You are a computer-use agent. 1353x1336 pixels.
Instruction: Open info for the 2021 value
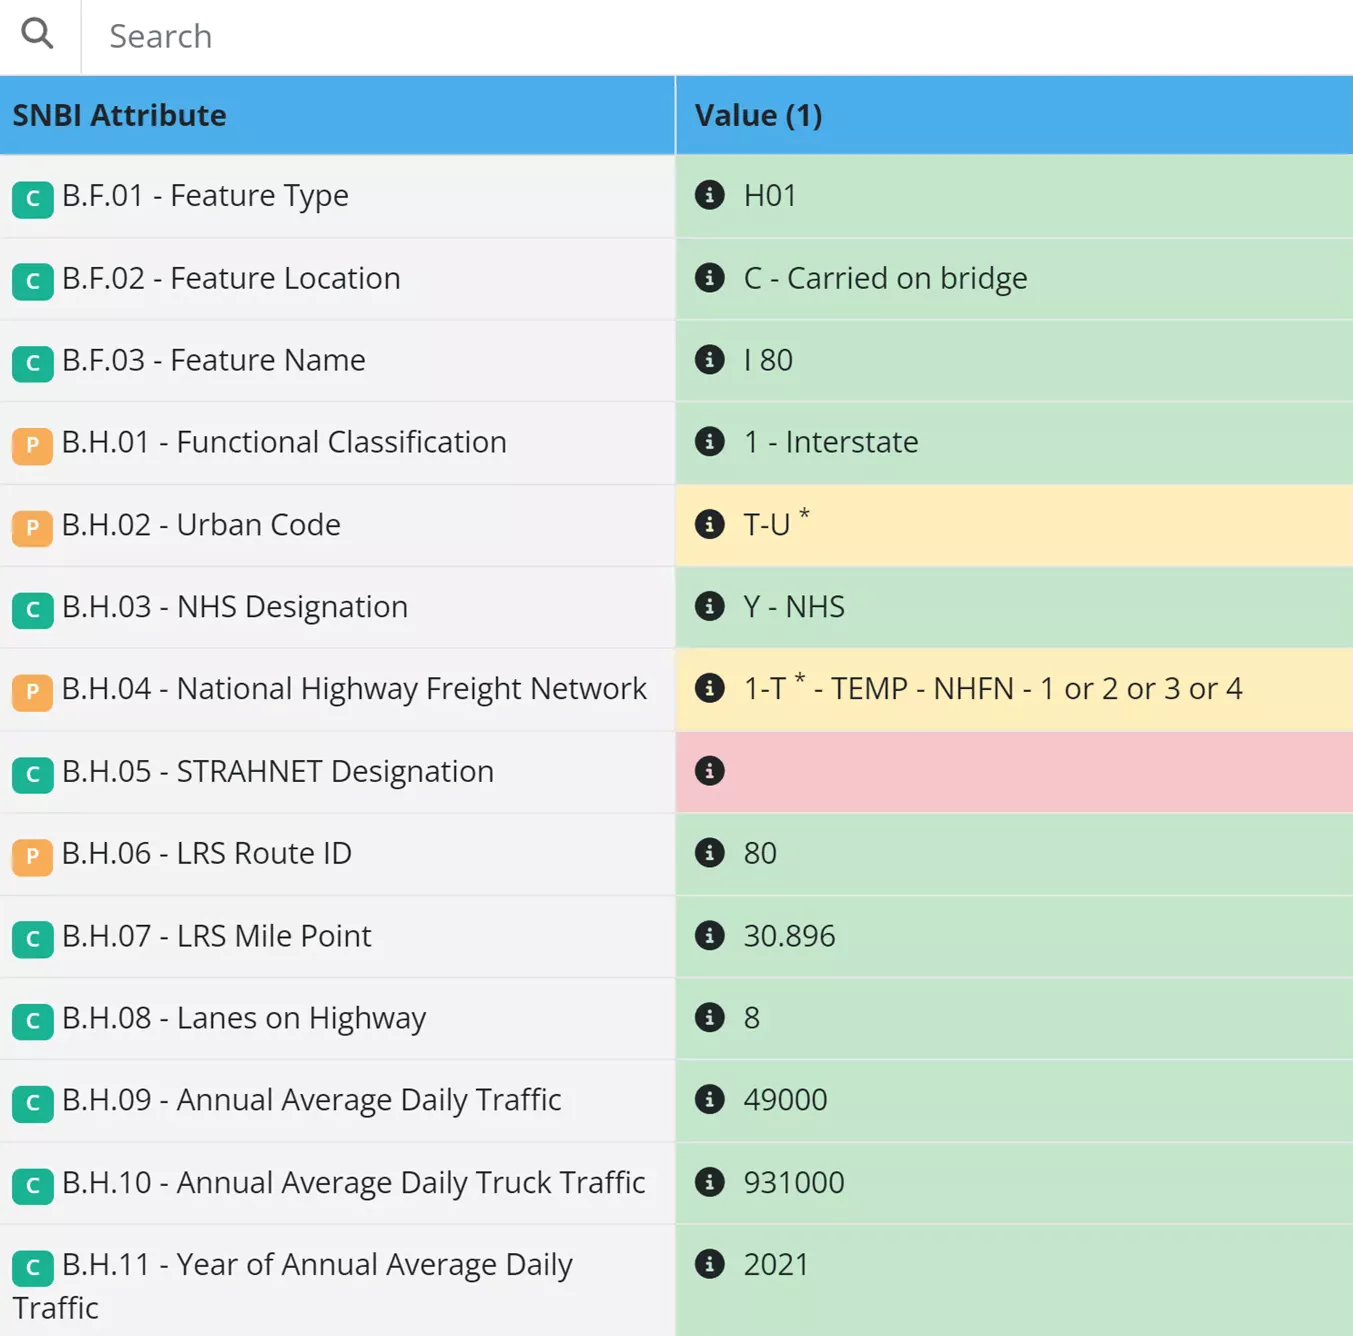coord(710,1264)
